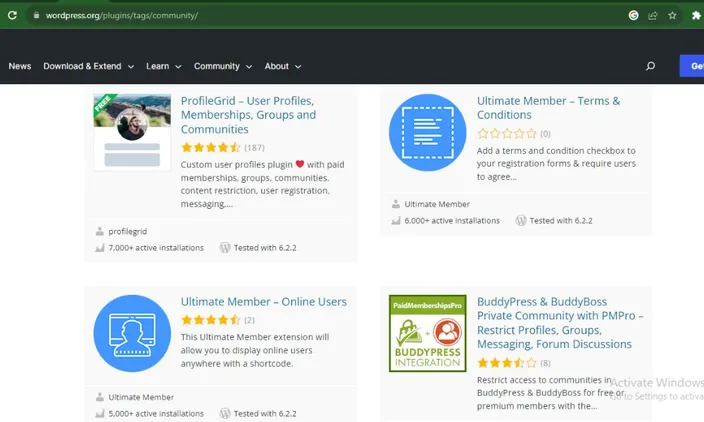Image resolution: width=704 pixels, height=422 pixels.
Task: Click the BuddyPress & BuddyBoss star rating
Action: click(507, 363)
